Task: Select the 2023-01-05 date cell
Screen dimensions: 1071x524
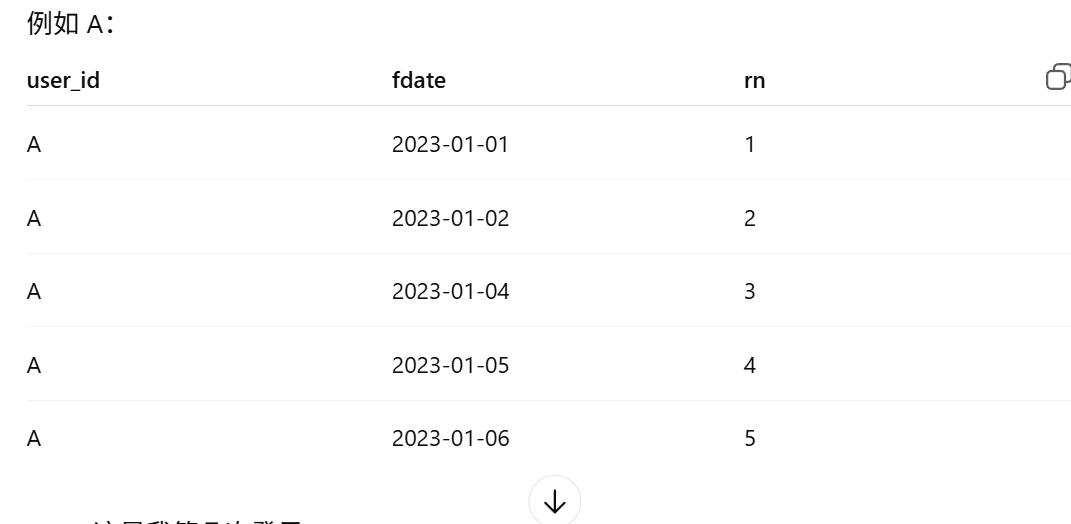Action: [x=450, y=366]
